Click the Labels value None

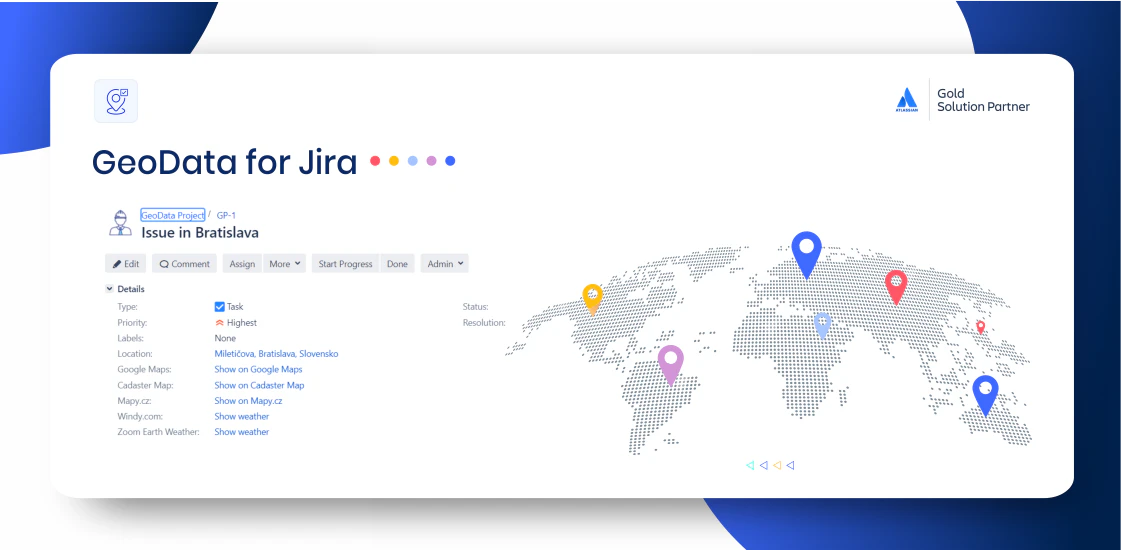coord(225,338)
